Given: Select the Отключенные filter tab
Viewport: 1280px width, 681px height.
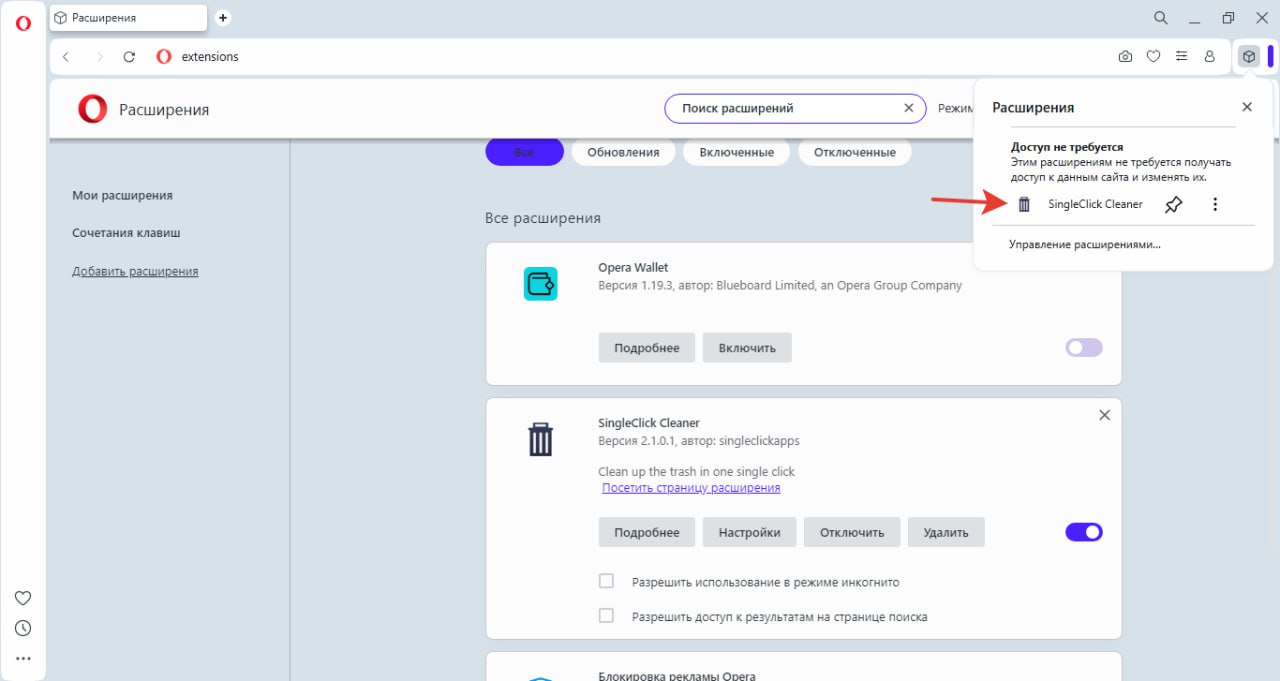Looking at the screenshot, I should pyautogui.click(x=854, y=152).
